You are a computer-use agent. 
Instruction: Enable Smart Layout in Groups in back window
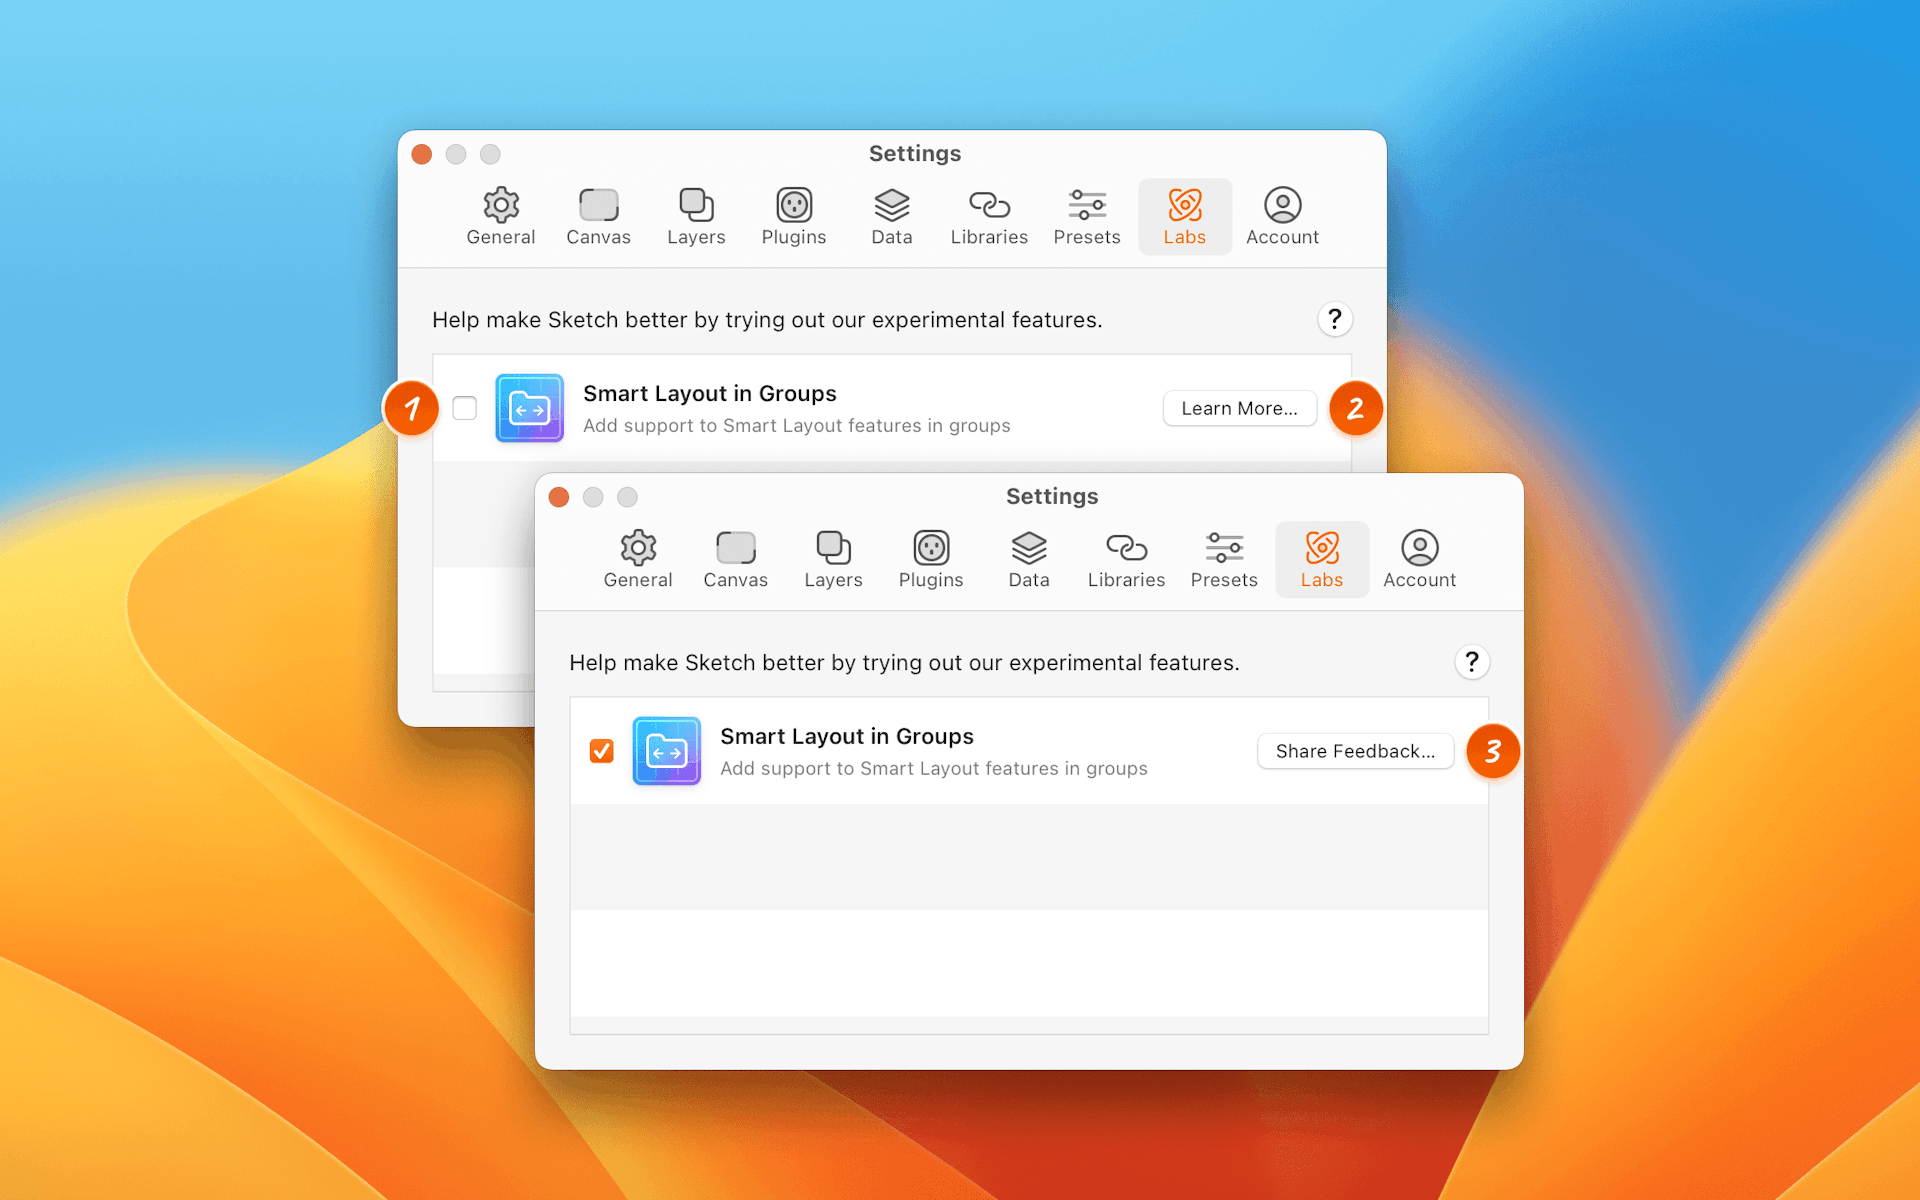pos(464,408)
